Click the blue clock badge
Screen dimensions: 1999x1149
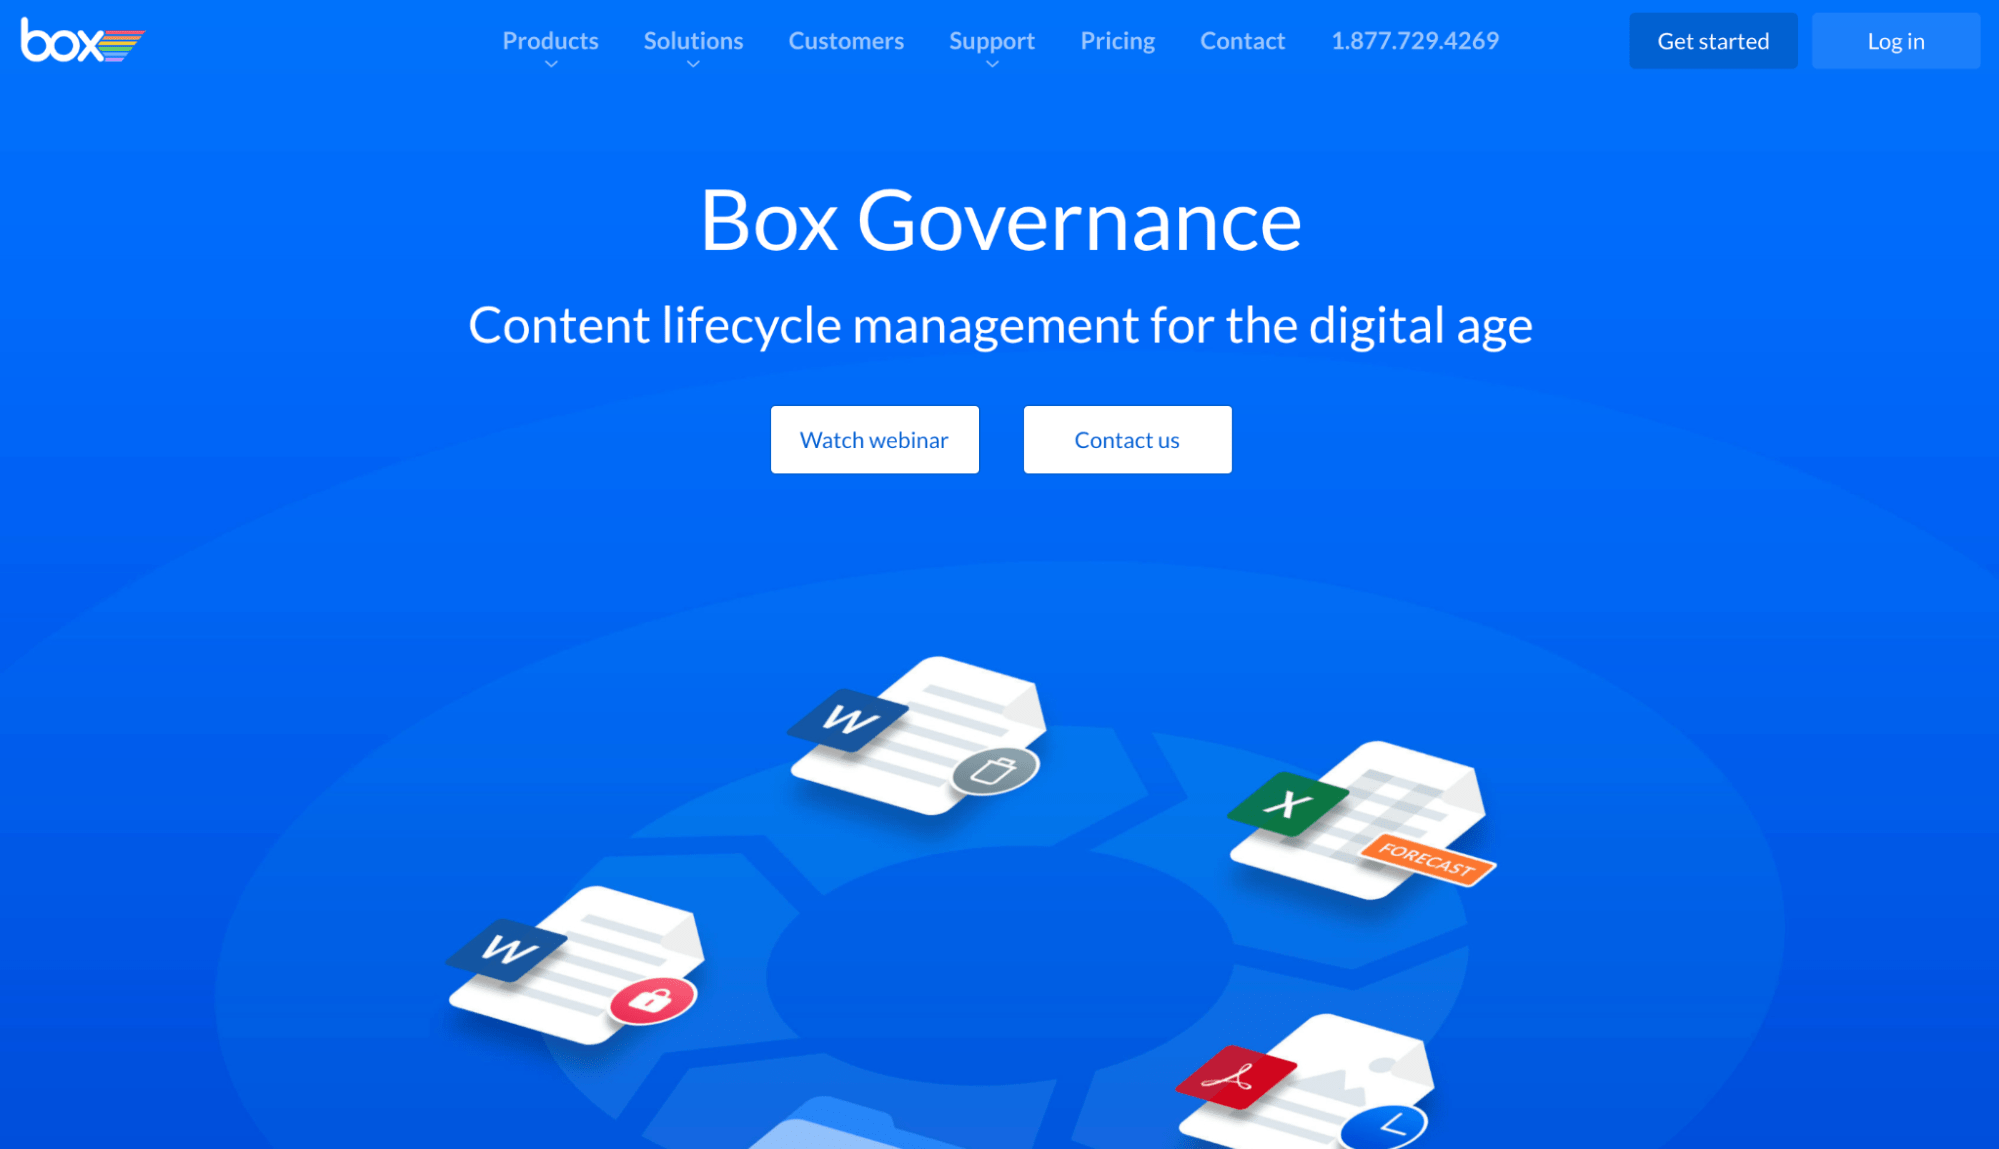tap(1383, 1127)
